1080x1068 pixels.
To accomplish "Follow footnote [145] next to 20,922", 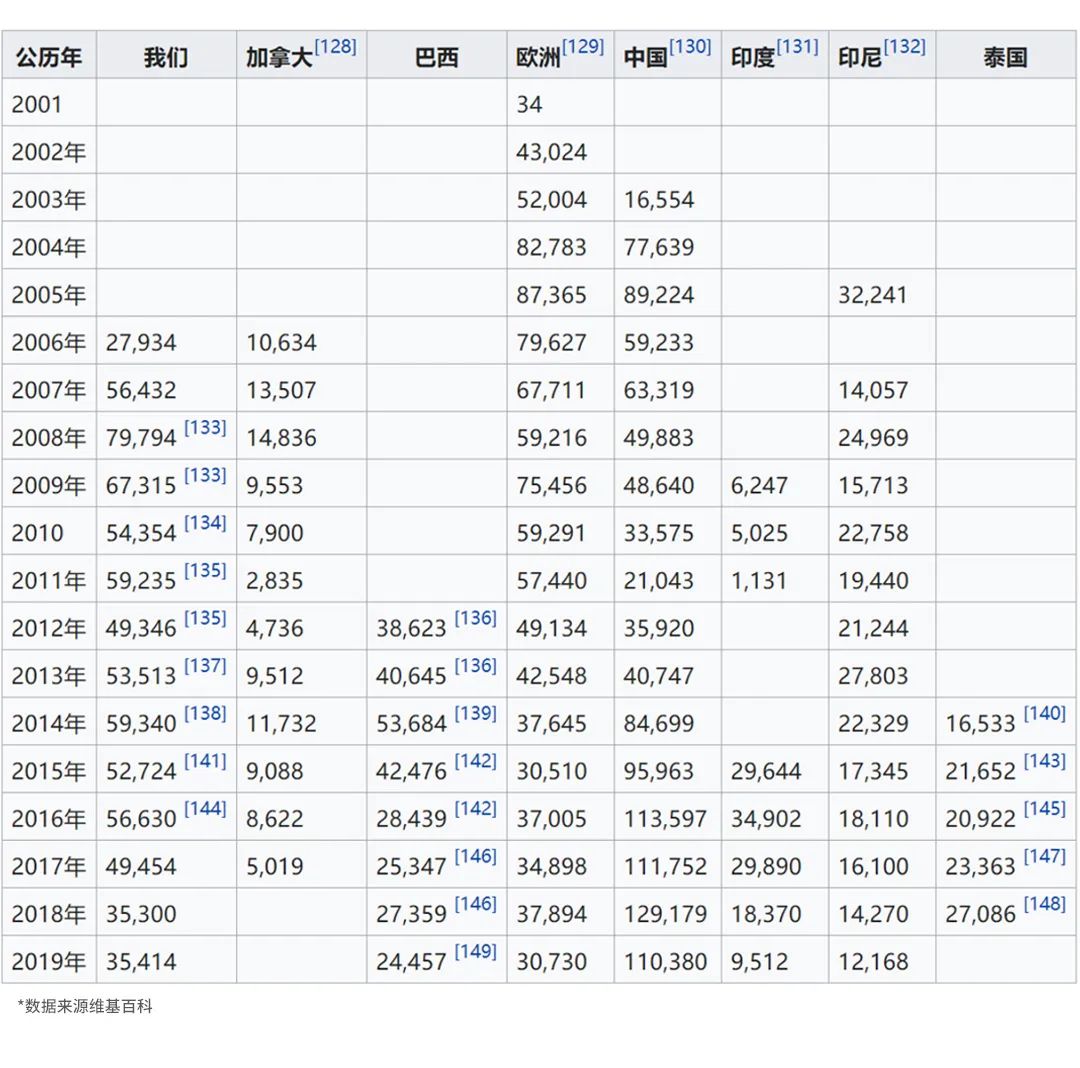I will [1045, 808].
